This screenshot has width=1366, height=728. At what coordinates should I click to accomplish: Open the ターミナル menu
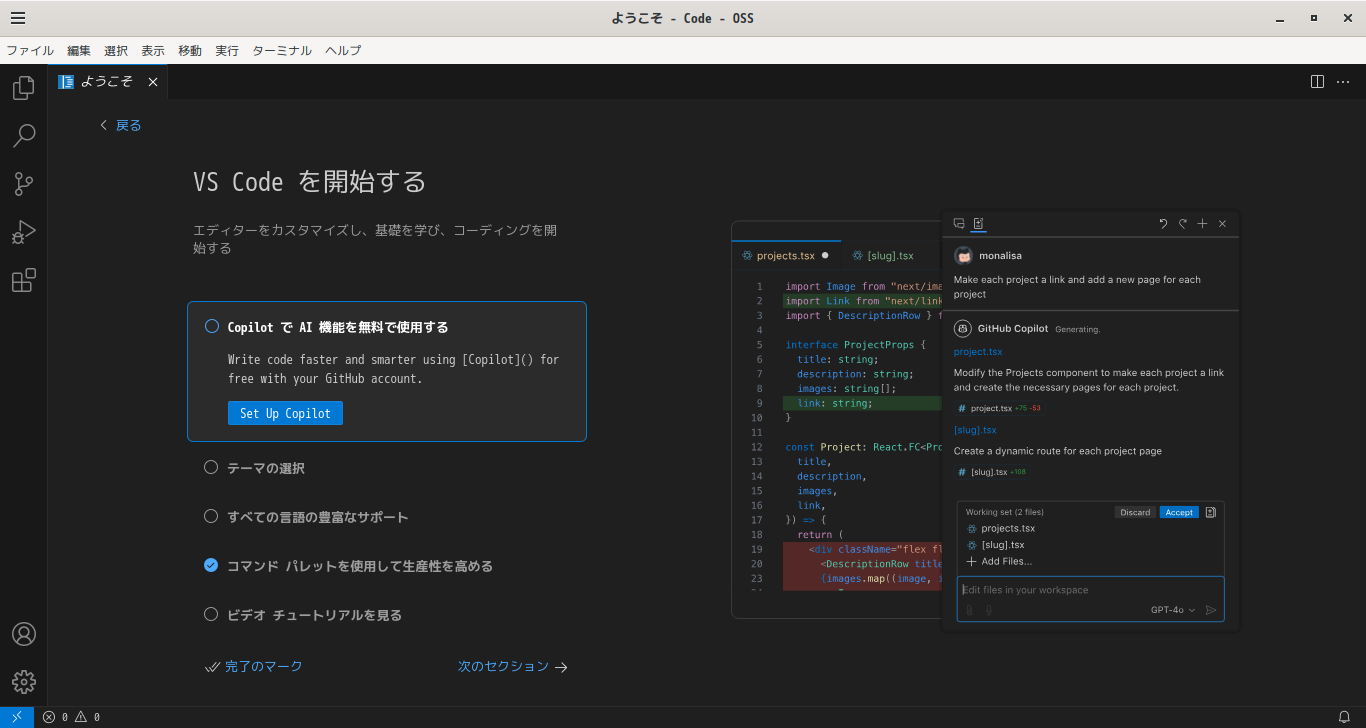point(281,51)
